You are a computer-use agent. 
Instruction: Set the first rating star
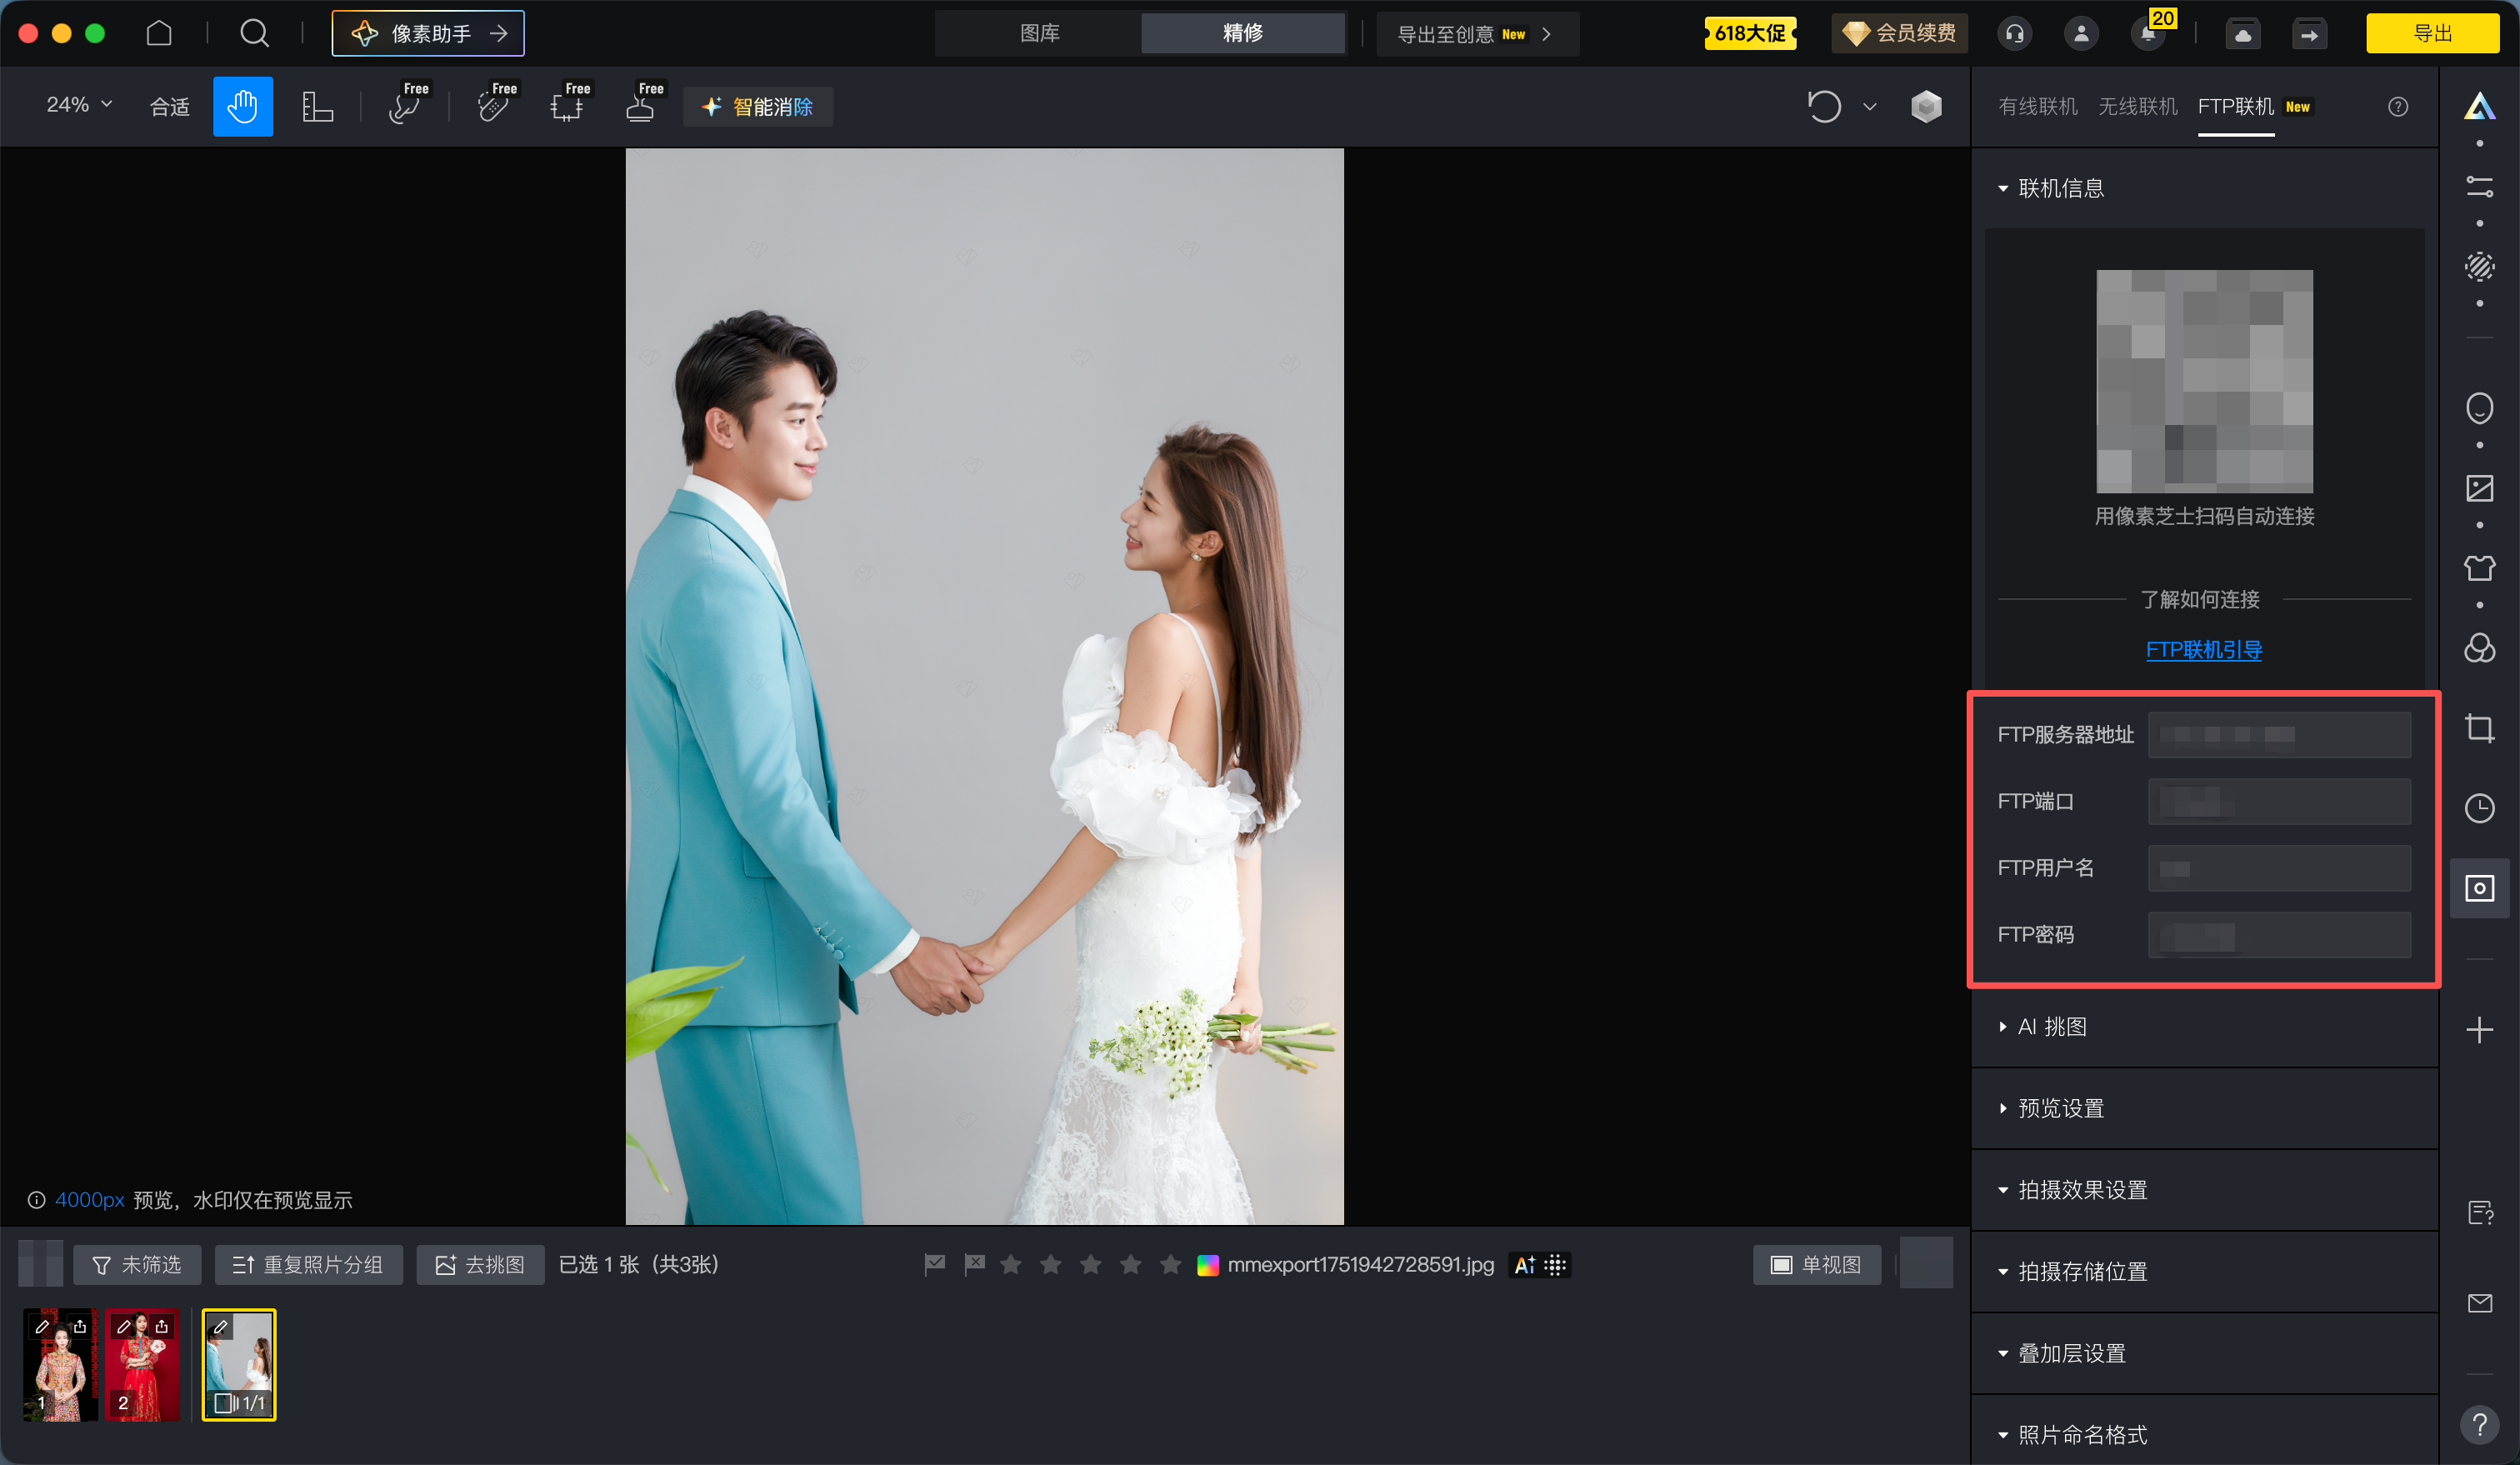1011,1265
